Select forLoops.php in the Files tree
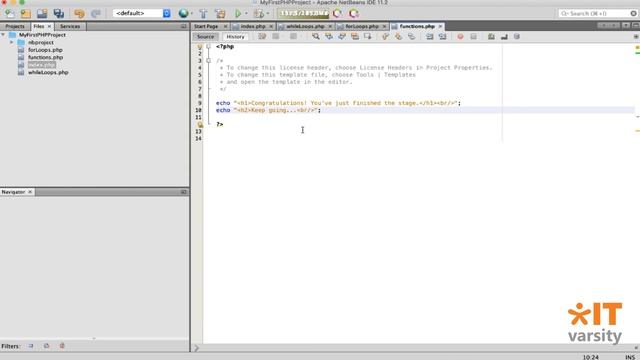640x360 pixels. pos(45,50)
